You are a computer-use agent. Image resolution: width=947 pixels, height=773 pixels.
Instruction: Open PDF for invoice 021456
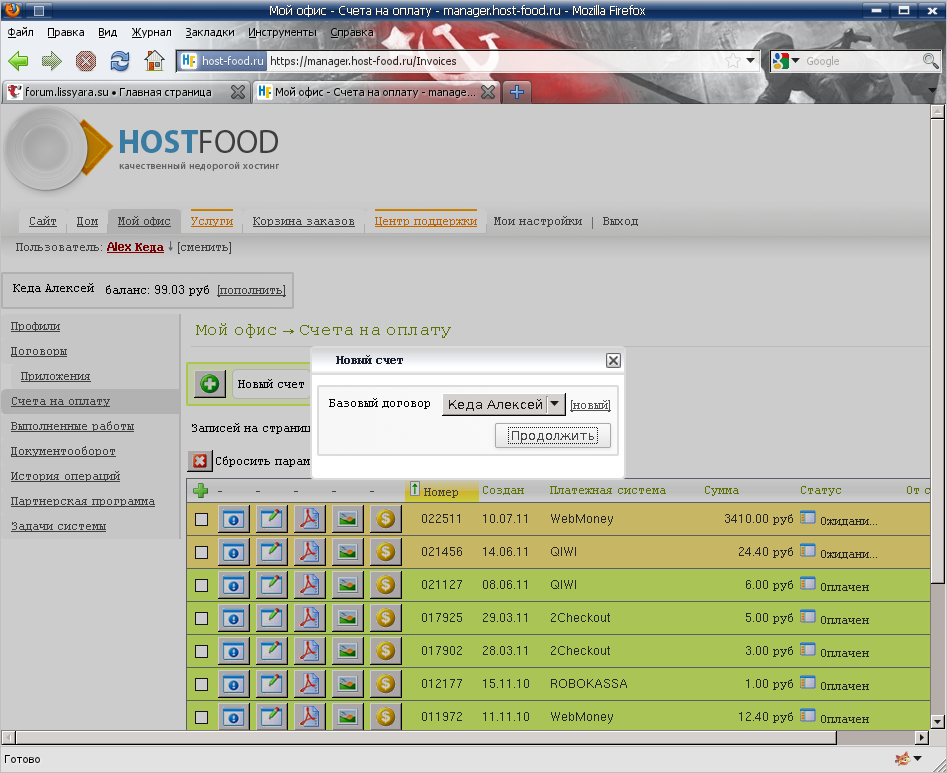[309, 552]
